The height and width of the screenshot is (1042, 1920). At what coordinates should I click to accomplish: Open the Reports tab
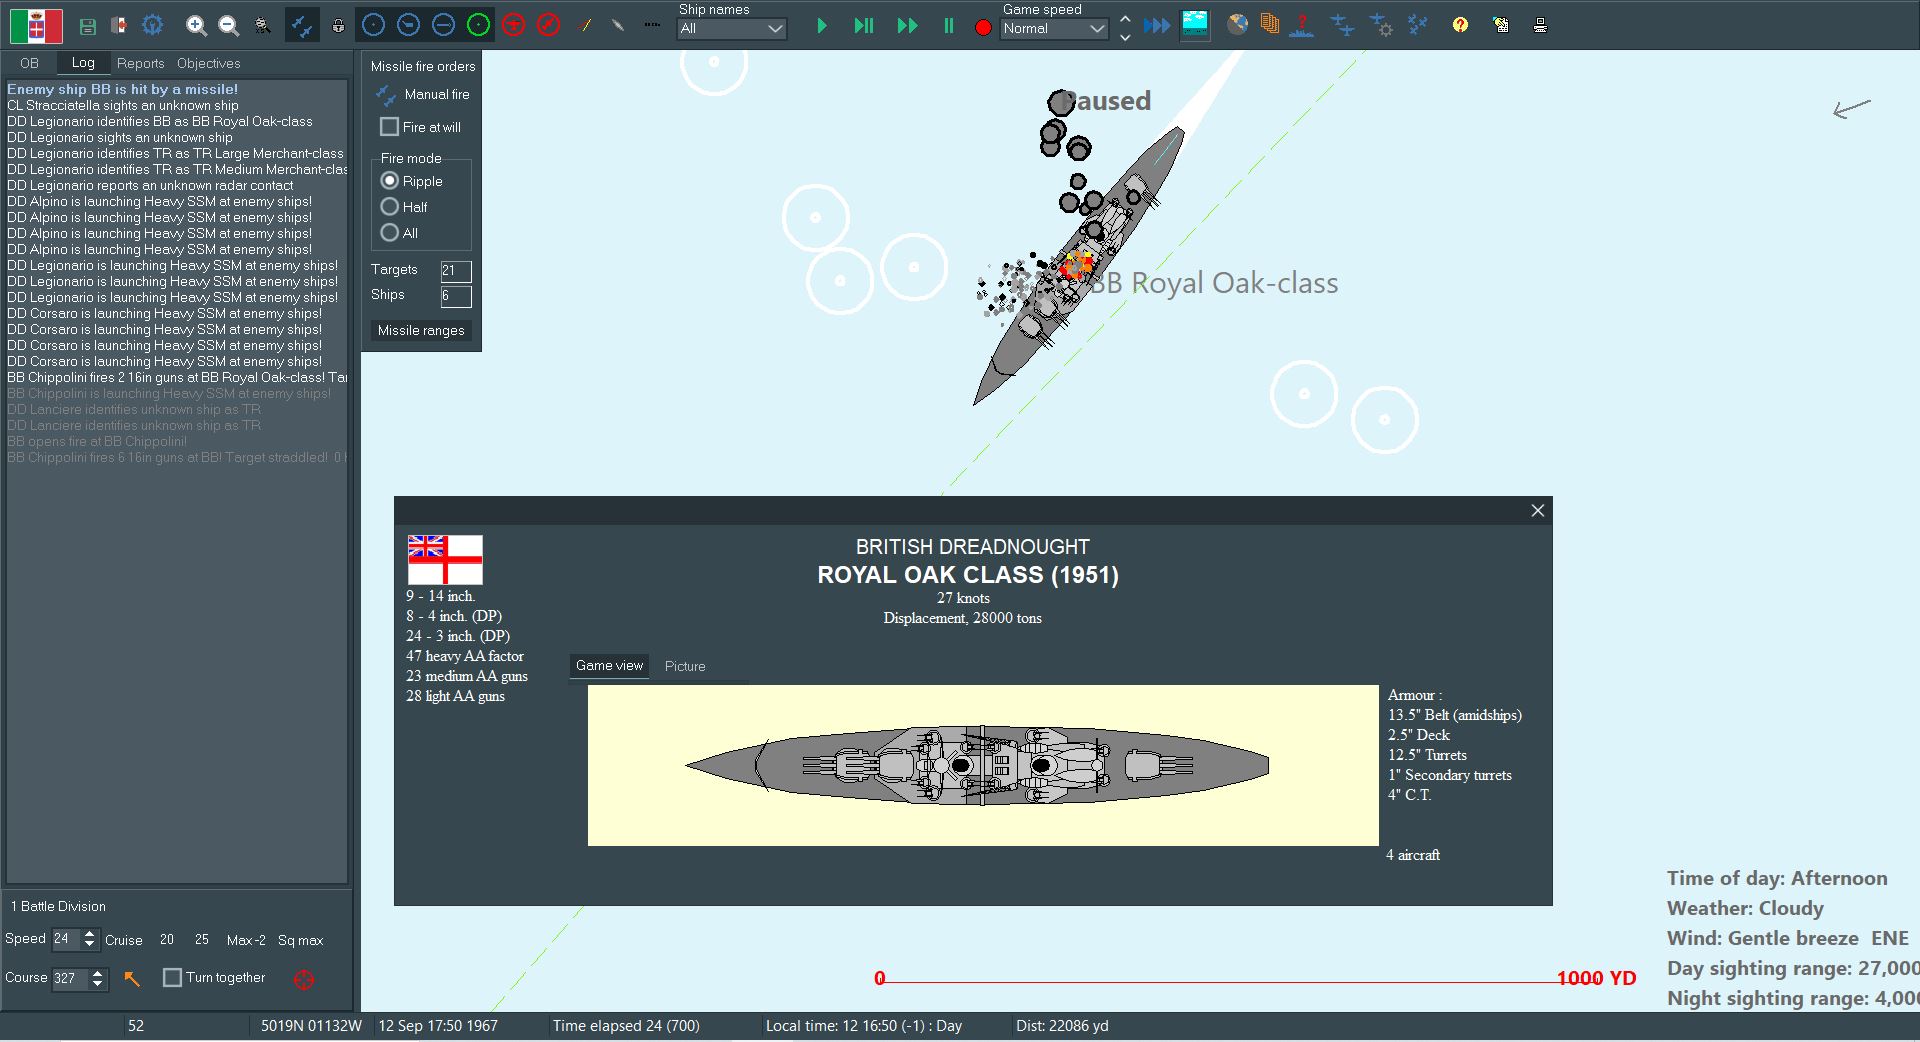pos(140,63)
